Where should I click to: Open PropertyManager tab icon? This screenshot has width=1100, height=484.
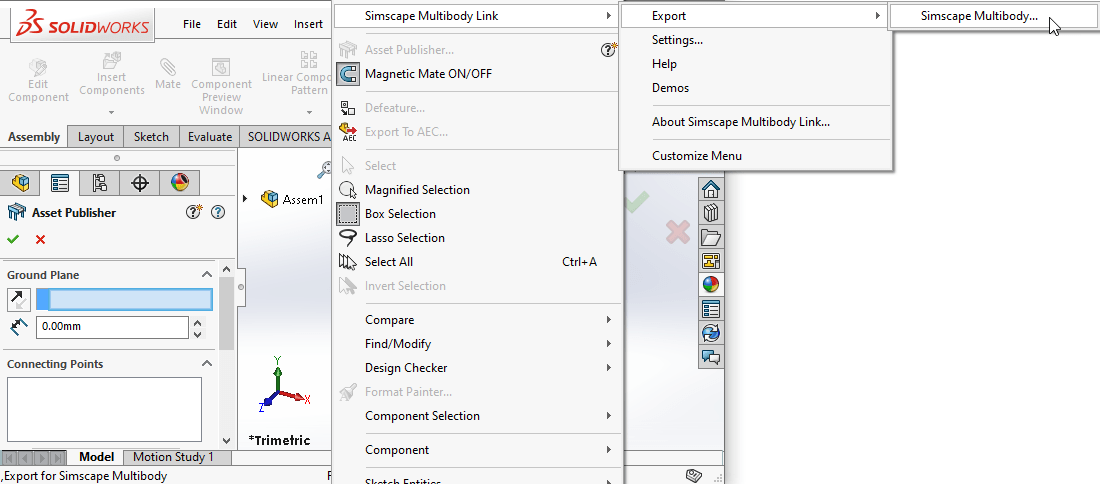60,183
